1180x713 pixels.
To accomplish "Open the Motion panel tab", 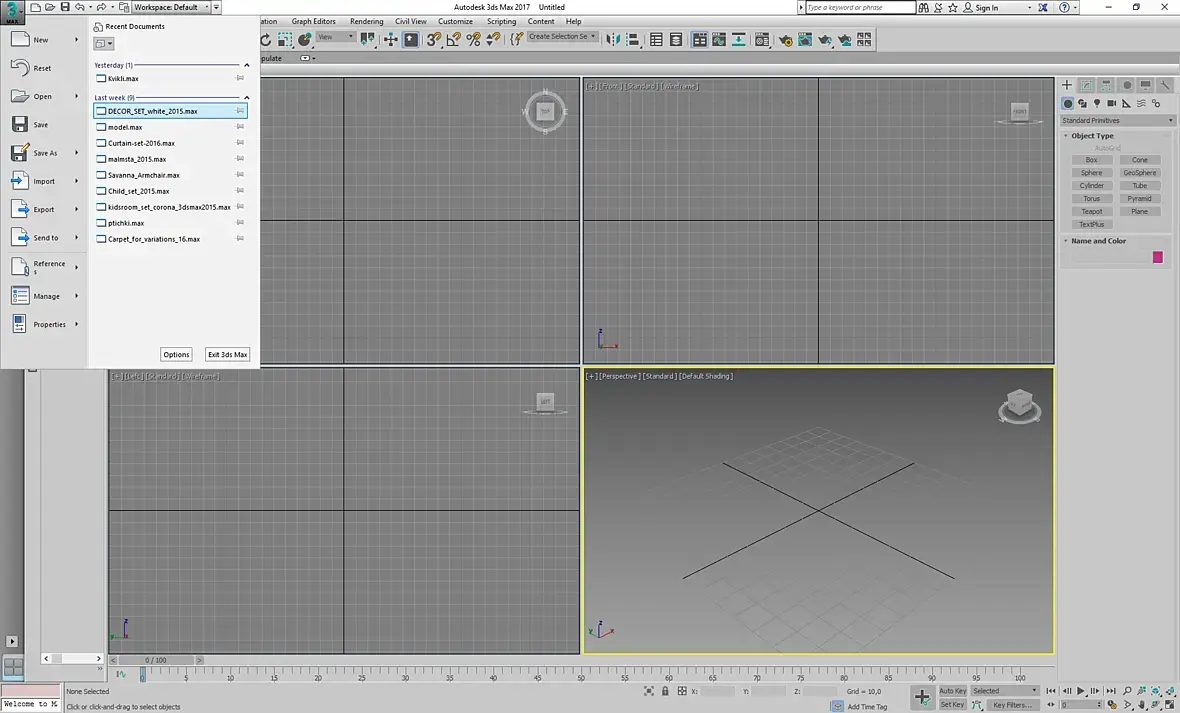I will (x=1126, y=85).
